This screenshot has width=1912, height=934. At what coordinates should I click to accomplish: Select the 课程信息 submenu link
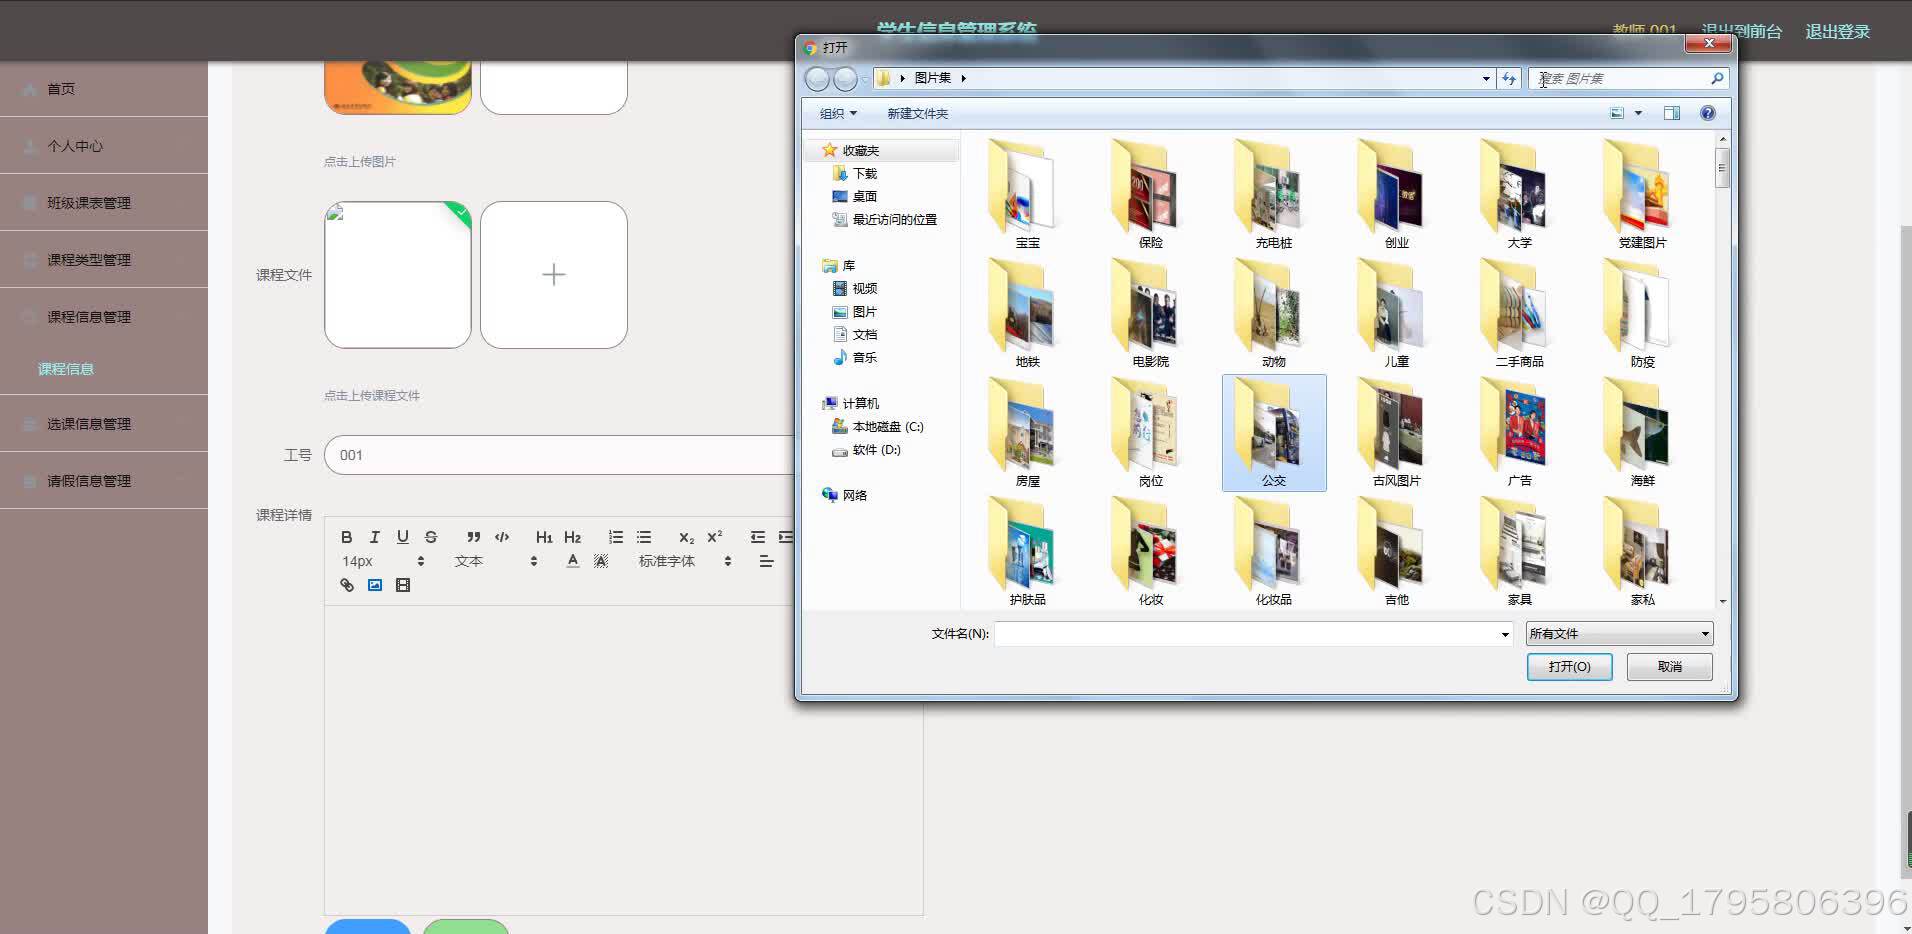(x=66, y=369)
